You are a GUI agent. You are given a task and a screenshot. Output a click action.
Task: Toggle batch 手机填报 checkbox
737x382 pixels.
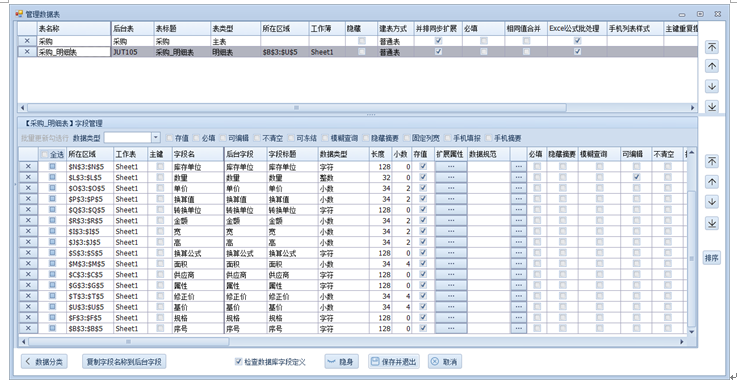(x=447, y=138)
